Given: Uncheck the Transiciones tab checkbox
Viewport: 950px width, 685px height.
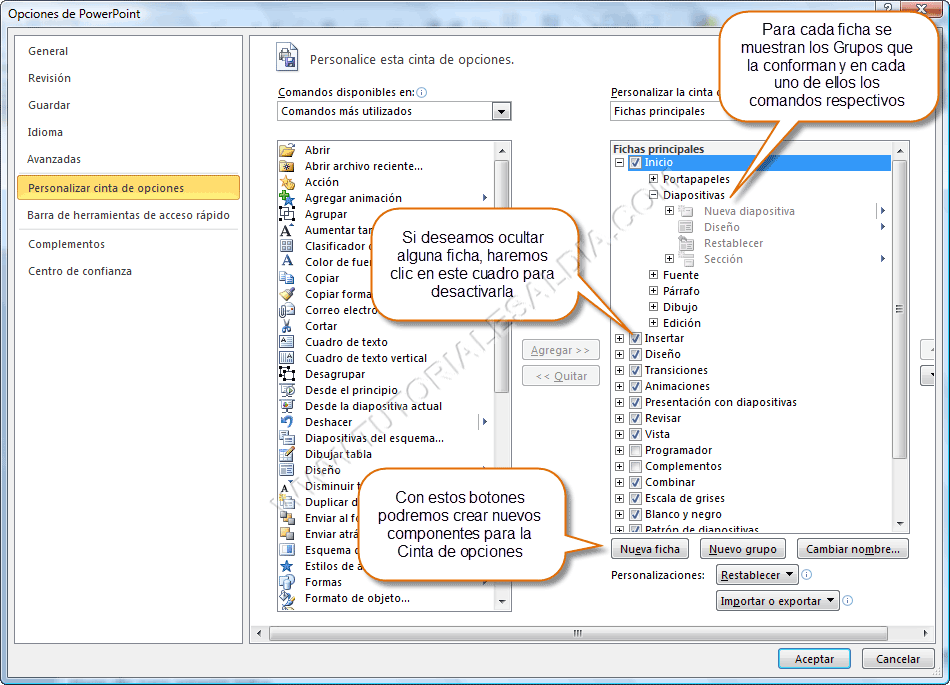Looking at the screenshot, I should [635, 370].
